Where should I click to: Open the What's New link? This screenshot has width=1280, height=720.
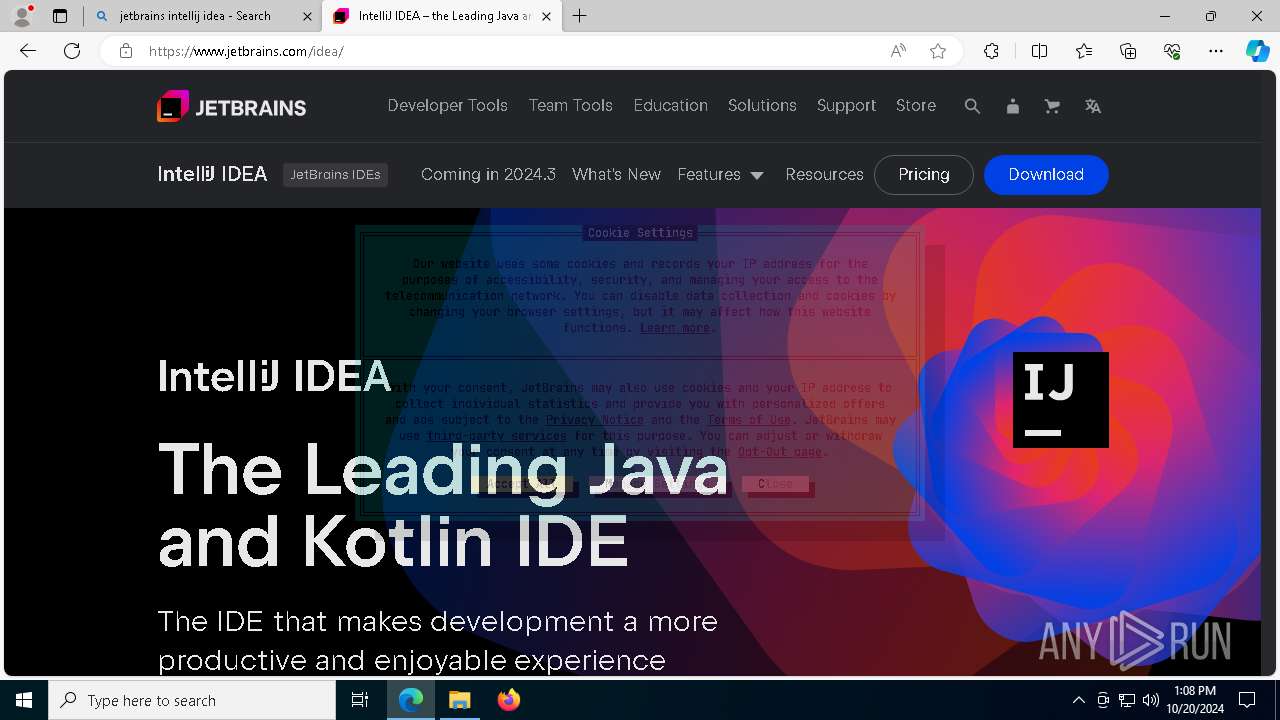[x=616, y=175]
